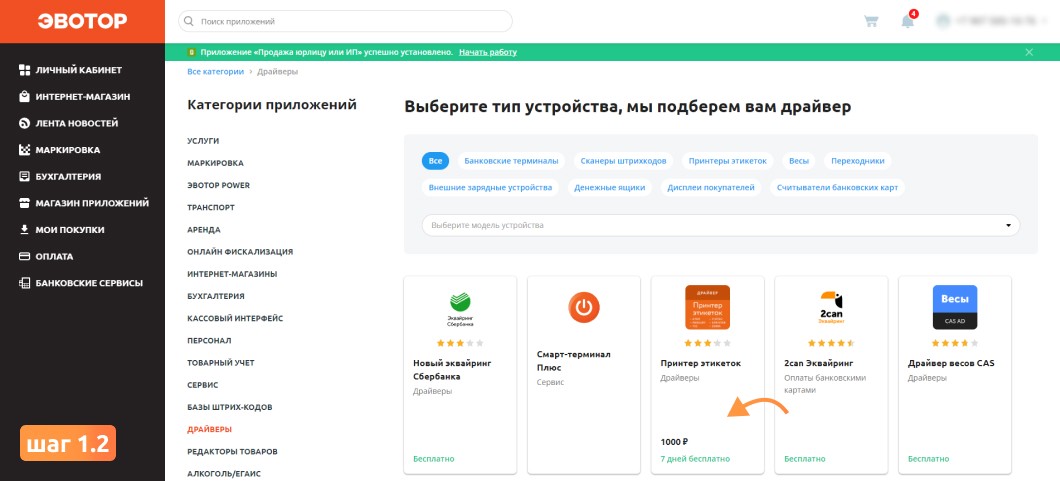Focus the app search field
This screenshot has height=481, width=1060.
click(345, 22)
